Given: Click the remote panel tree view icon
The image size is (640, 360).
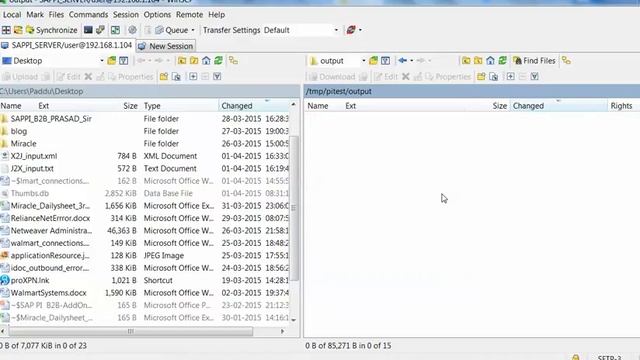Looking at the screenshot, I should click(566, 61).
